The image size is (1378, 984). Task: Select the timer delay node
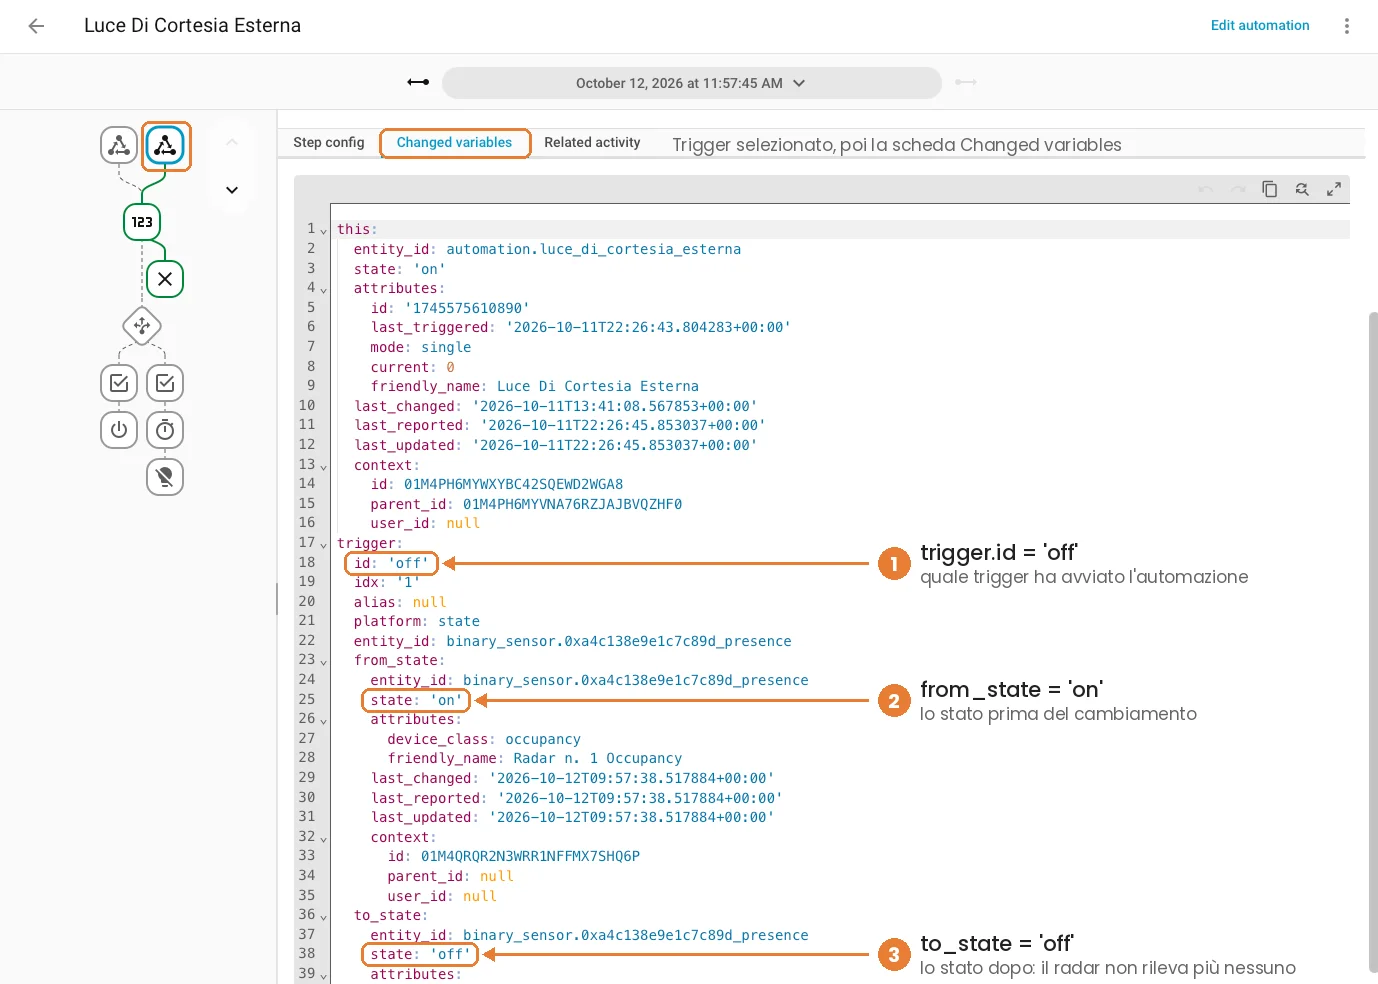click(165, 430)
